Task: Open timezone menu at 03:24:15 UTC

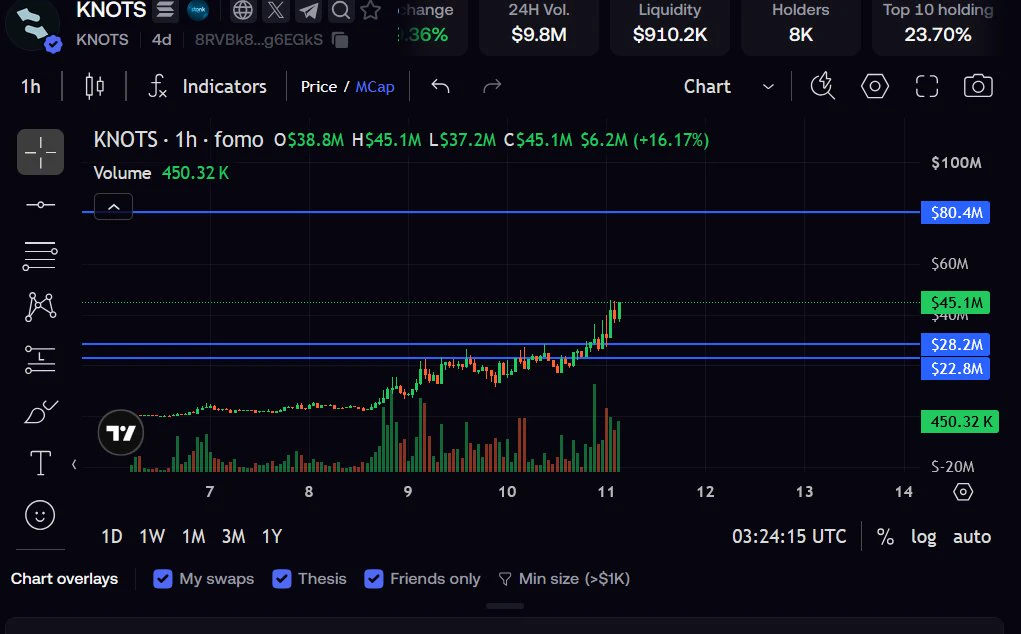Action: coord(789,536)
